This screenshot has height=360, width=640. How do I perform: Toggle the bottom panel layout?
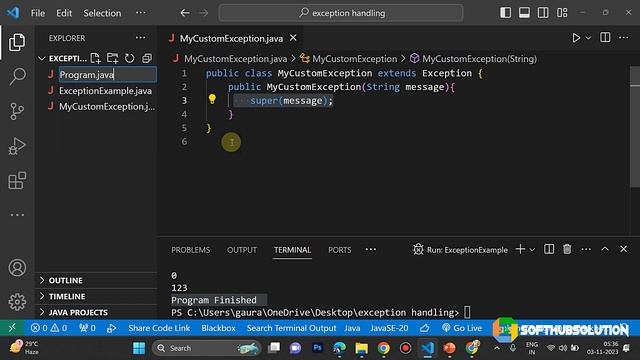coord(524,13)
